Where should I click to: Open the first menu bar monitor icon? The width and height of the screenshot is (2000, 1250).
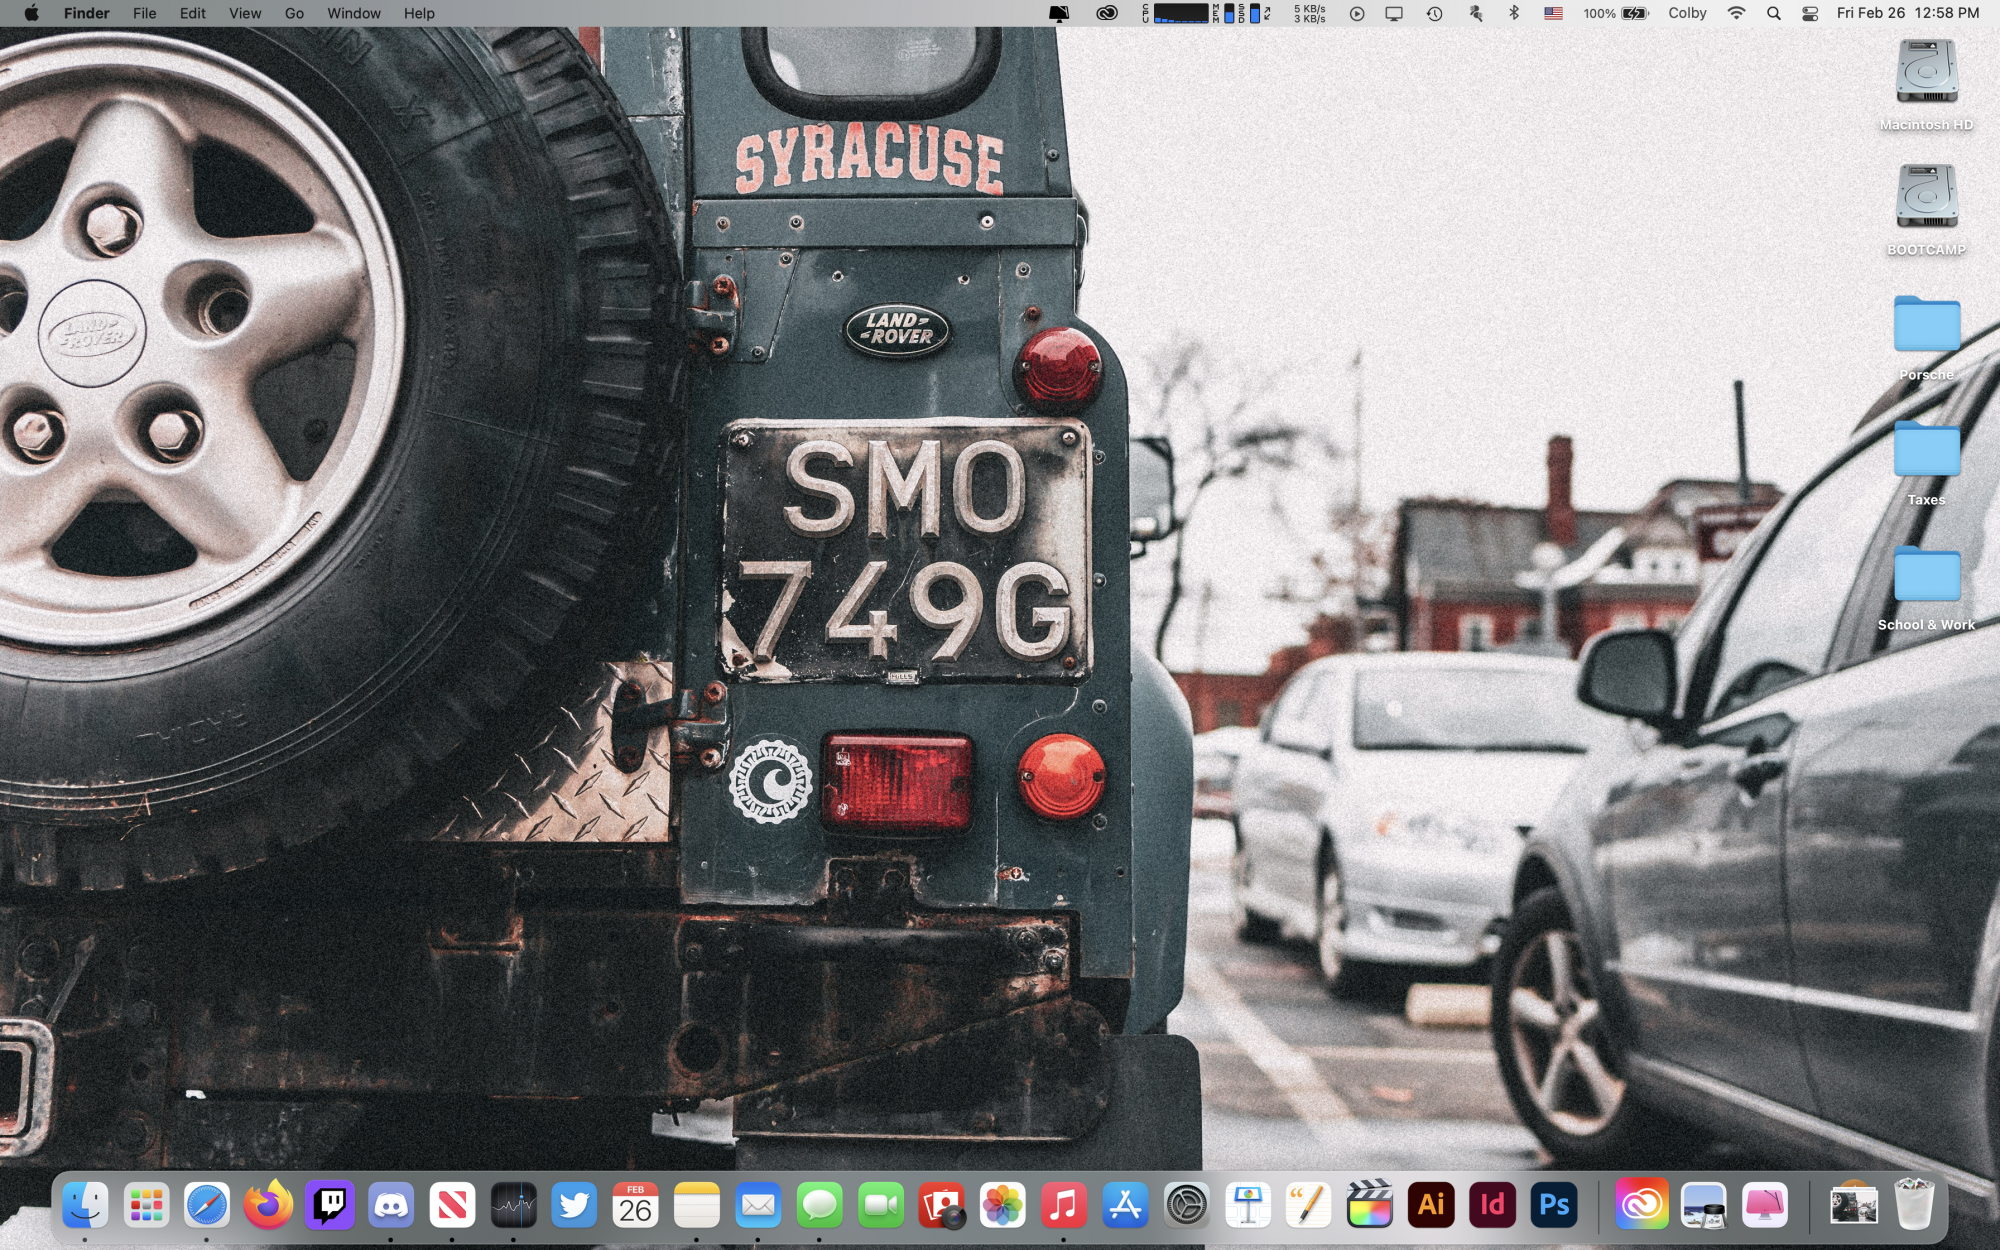[1059, 13]
